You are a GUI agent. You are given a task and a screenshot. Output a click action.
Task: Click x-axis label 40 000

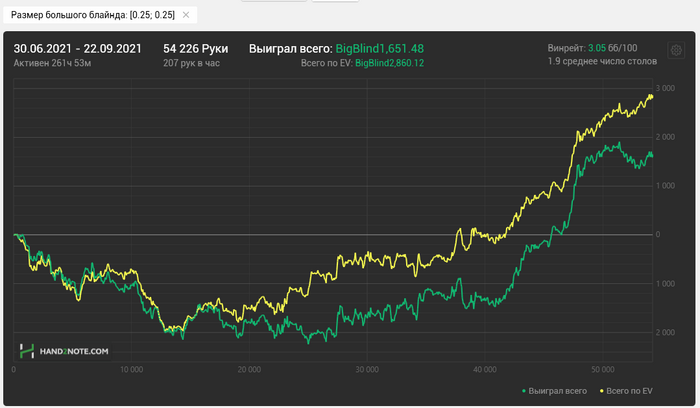pyautogui.click(x=485, y=370)
